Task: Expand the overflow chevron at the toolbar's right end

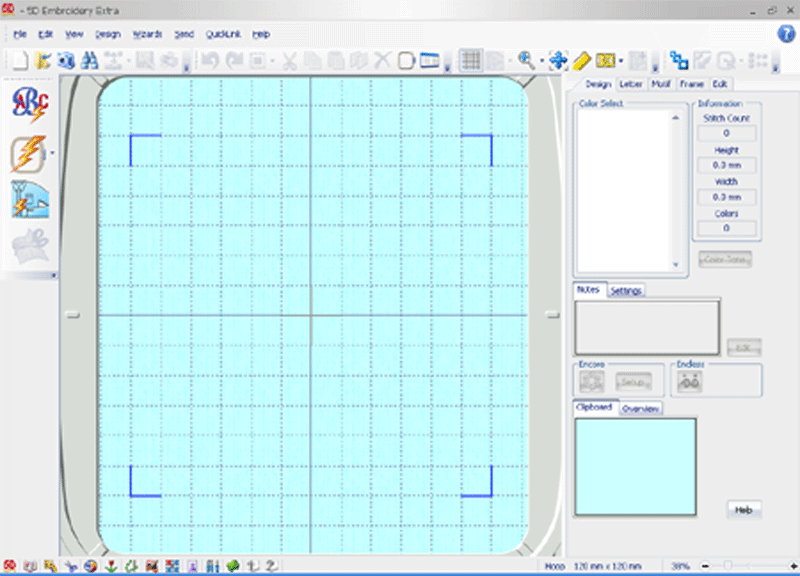Action: click(776, 67)
